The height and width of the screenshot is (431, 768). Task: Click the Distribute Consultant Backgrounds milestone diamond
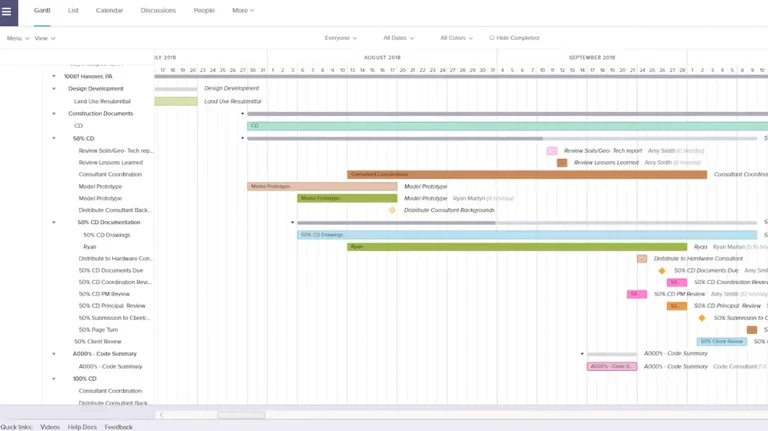point(392,210)
